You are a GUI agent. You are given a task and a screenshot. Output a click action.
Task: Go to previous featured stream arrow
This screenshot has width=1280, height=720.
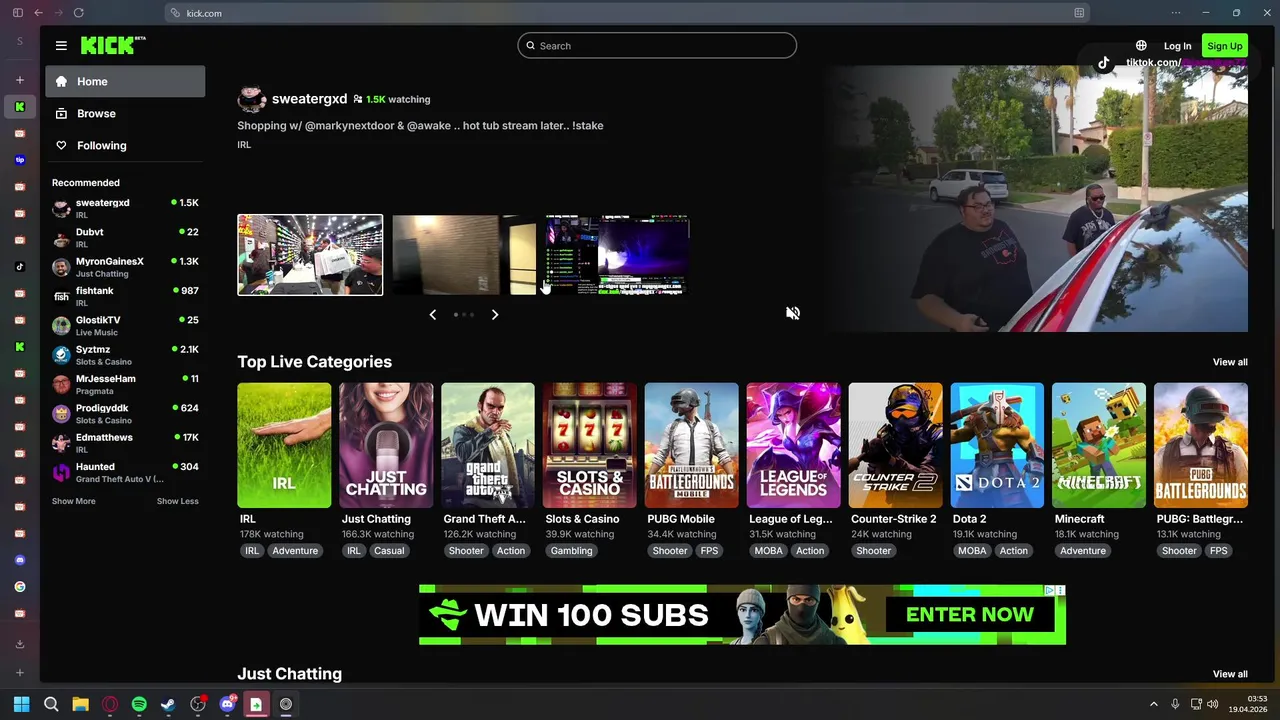[432, 314]
